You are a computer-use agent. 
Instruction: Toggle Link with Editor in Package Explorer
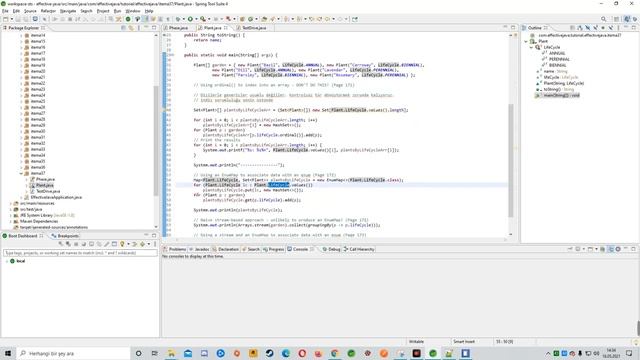(131, 28)
